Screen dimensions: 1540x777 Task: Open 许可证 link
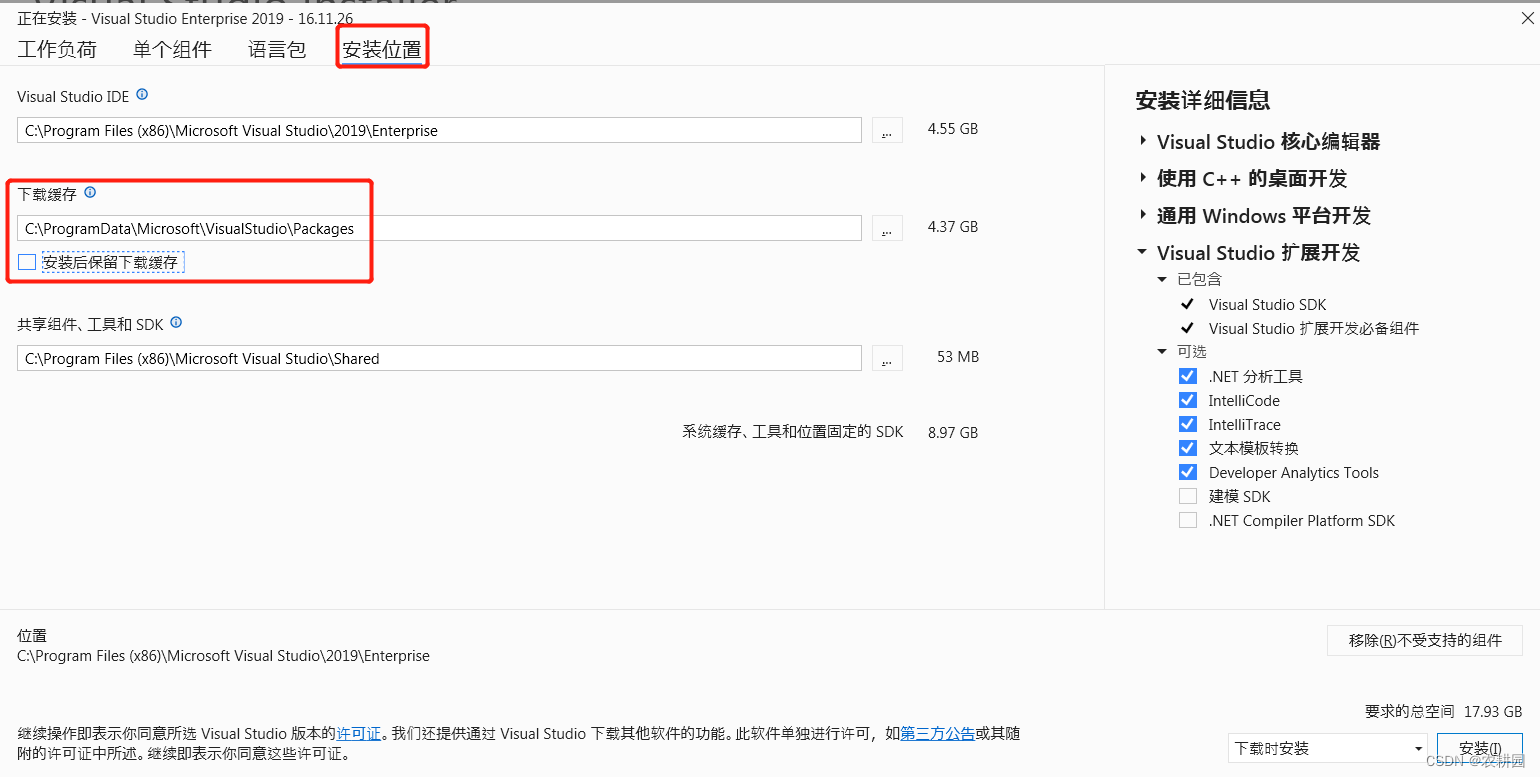pyautogui.click(x=358, y=733)
